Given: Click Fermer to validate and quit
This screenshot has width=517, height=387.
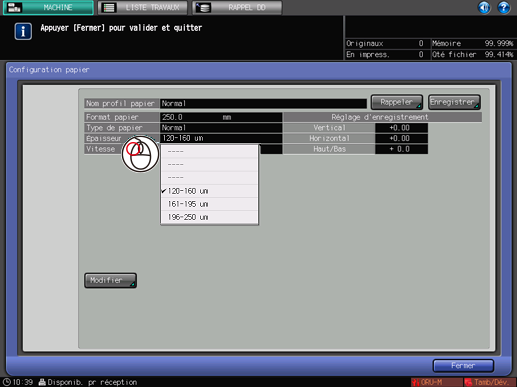Looking at the screenshot, I should click(x=463, y=366).
